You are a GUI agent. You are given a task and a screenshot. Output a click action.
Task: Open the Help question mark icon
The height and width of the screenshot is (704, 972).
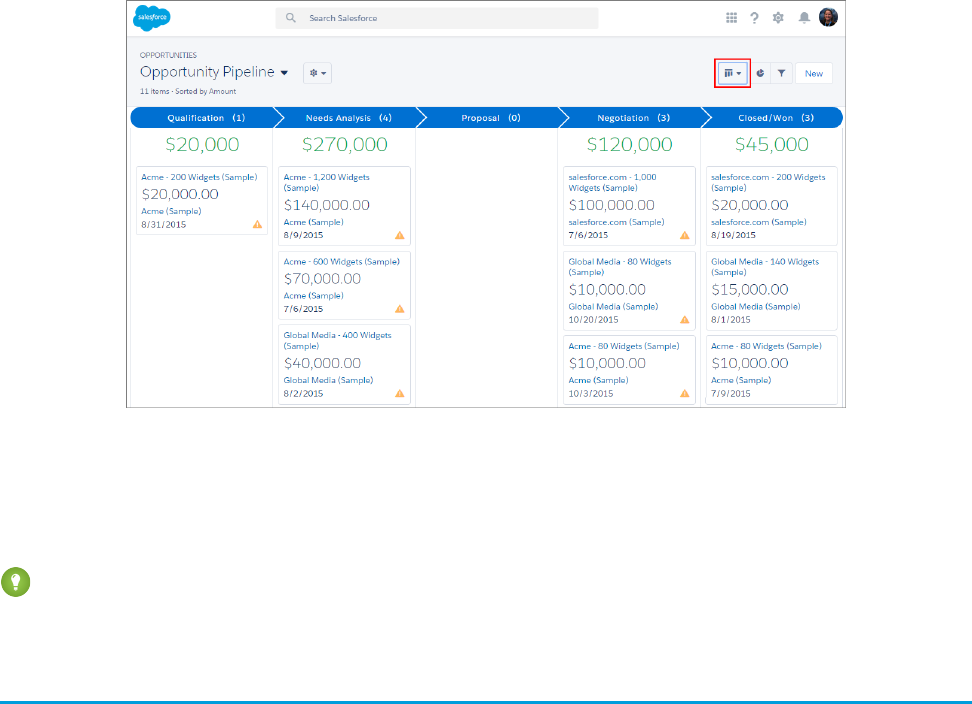(754, 18)
